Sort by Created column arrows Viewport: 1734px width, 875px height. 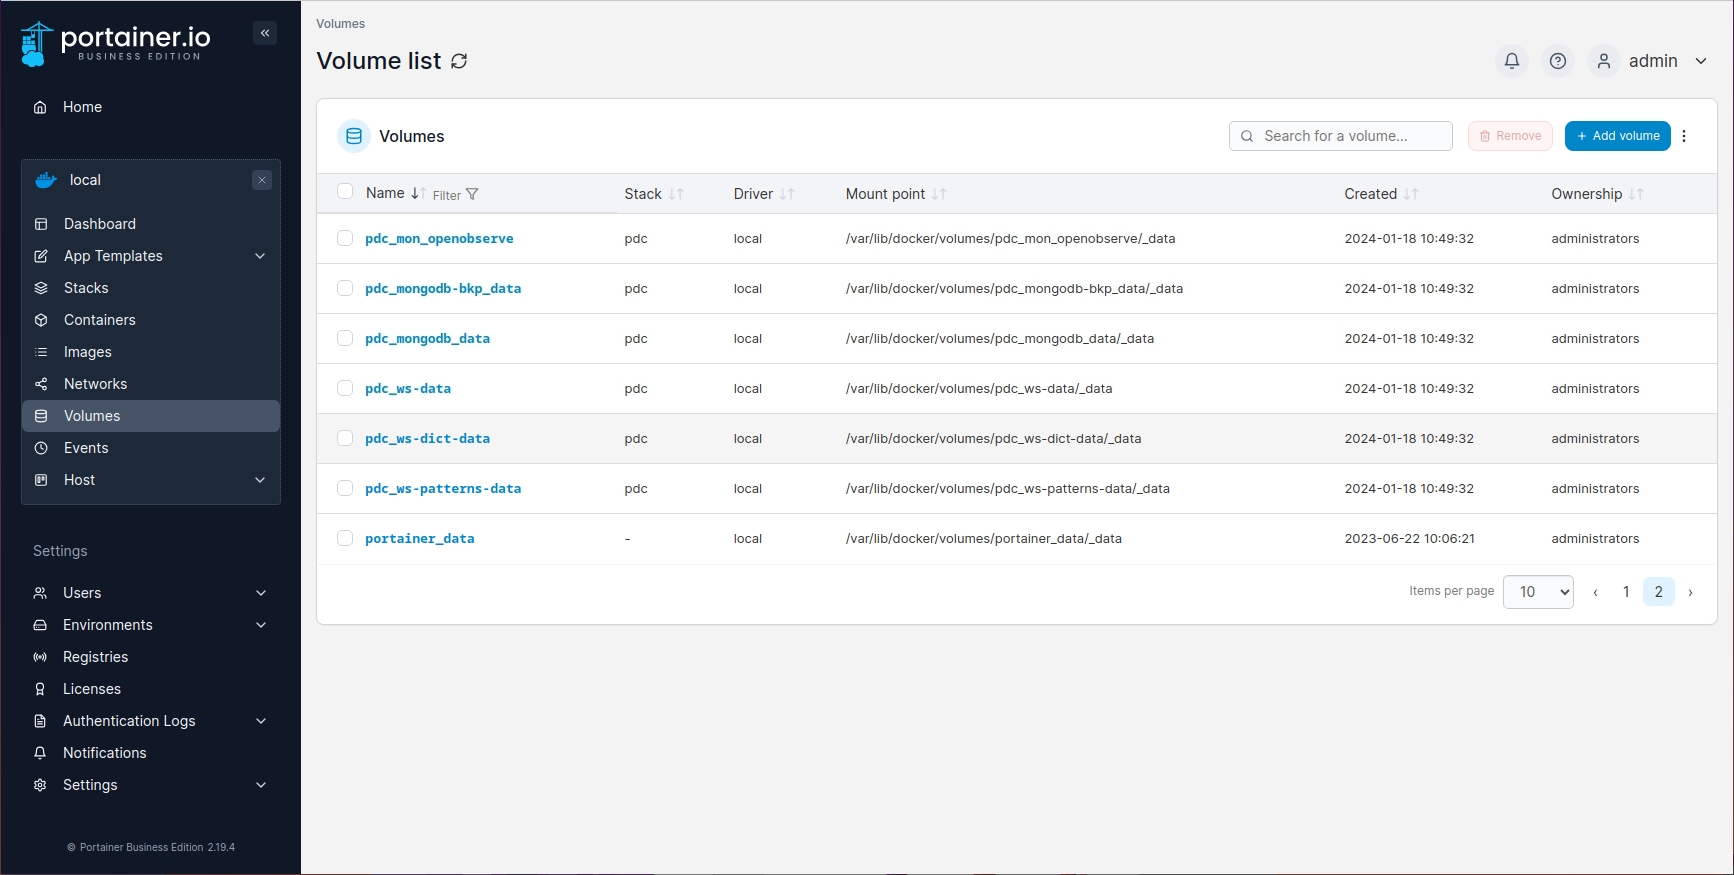coord(1410,194)
